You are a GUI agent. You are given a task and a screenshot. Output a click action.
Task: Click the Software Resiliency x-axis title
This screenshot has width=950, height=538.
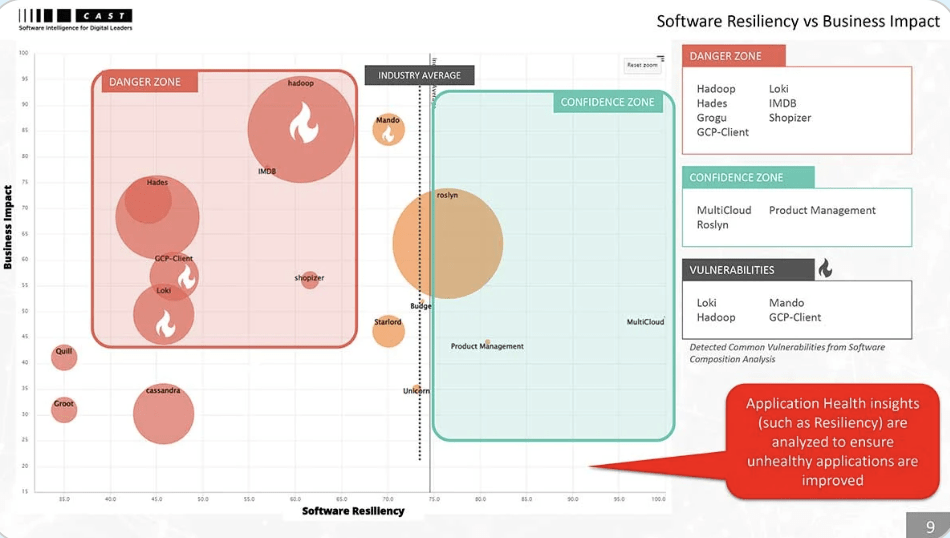[x=353, y=511]
